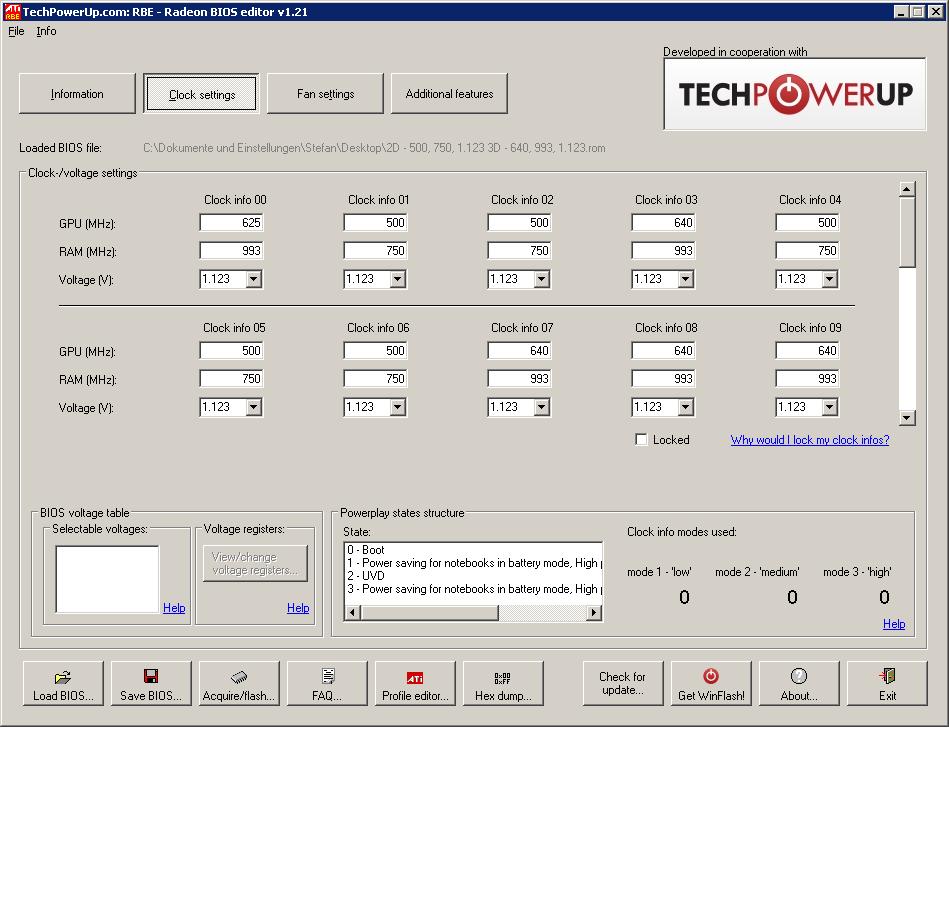
Task: Expand Clock info 05 voltage dropdown
Action: click(254, 407)
